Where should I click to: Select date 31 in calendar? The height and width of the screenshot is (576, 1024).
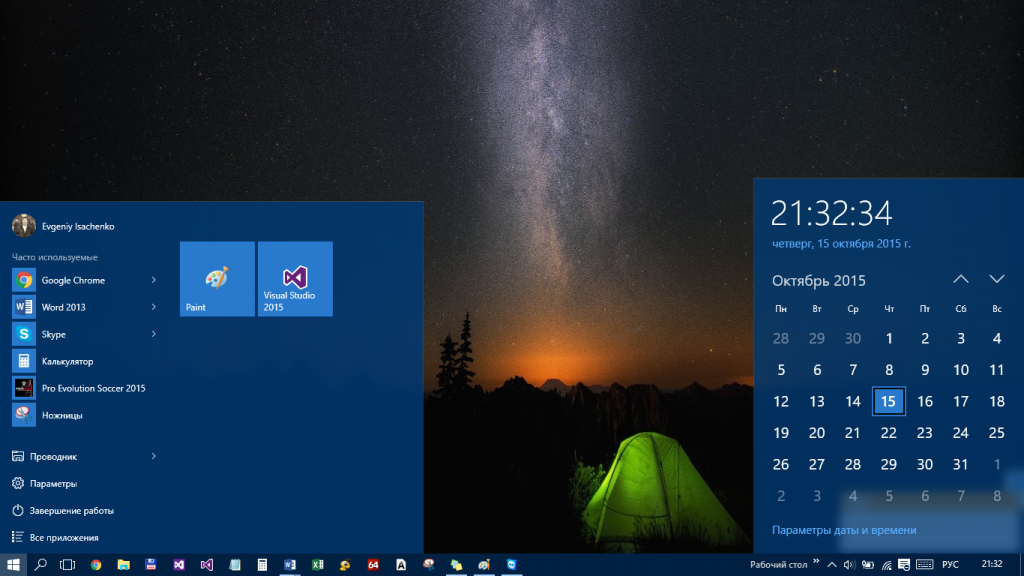click(961, 464)
